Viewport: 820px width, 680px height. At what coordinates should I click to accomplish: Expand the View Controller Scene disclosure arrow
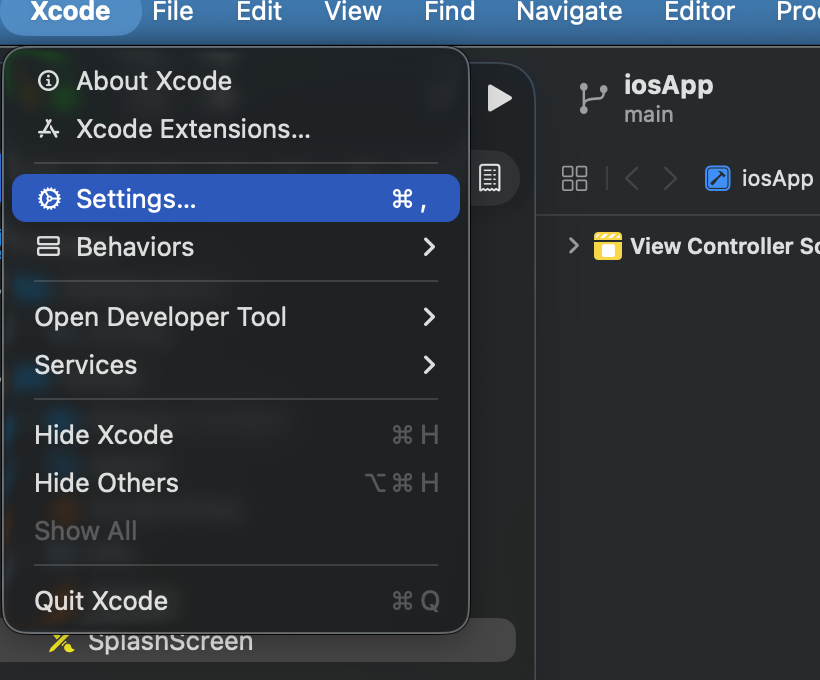[573, 246]
